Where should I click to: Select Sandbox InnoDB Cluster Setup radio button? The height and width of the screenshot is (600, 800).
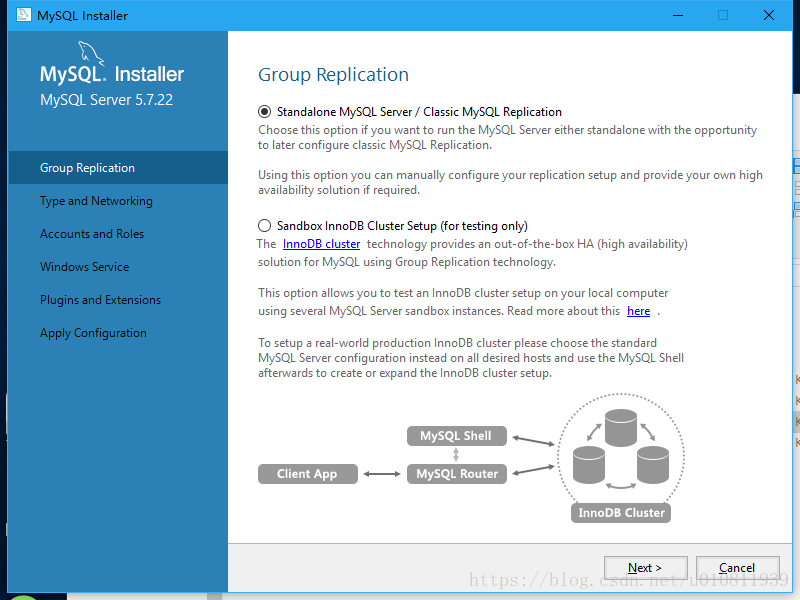(264, 226)
